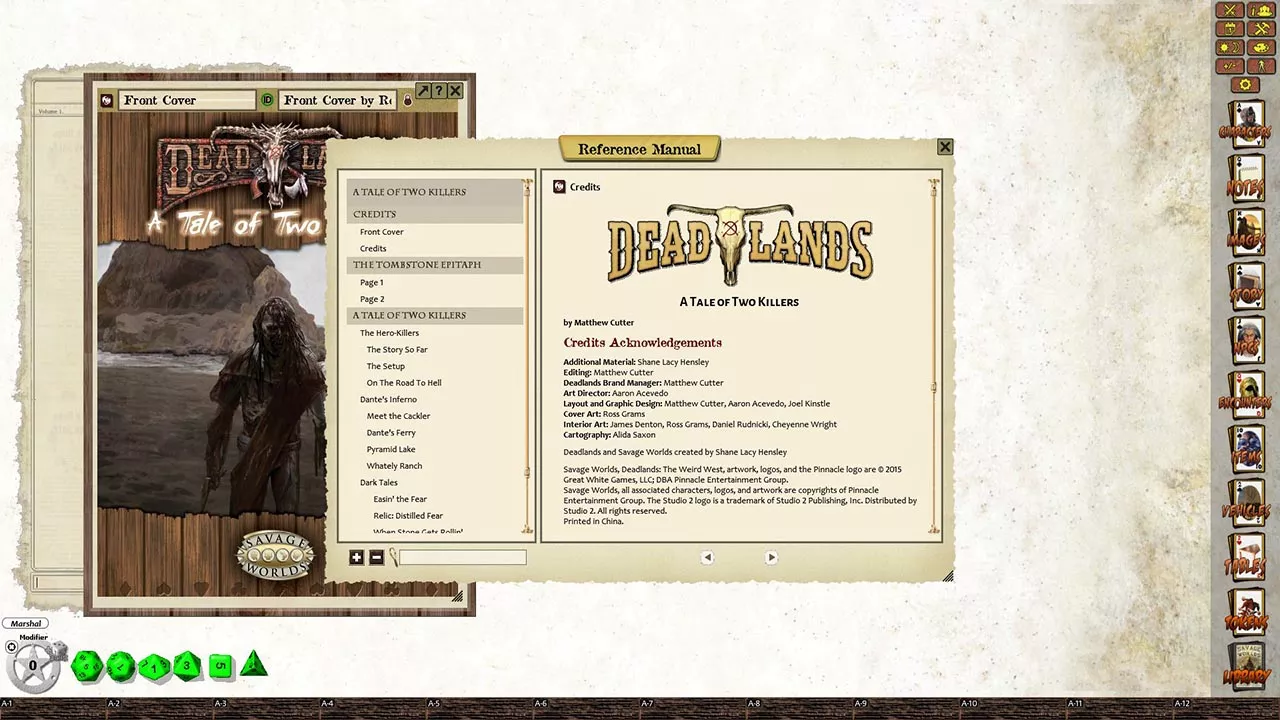Click the small dice tower icon near modifier
The image size is (1280, 720).
coord(60,653)
